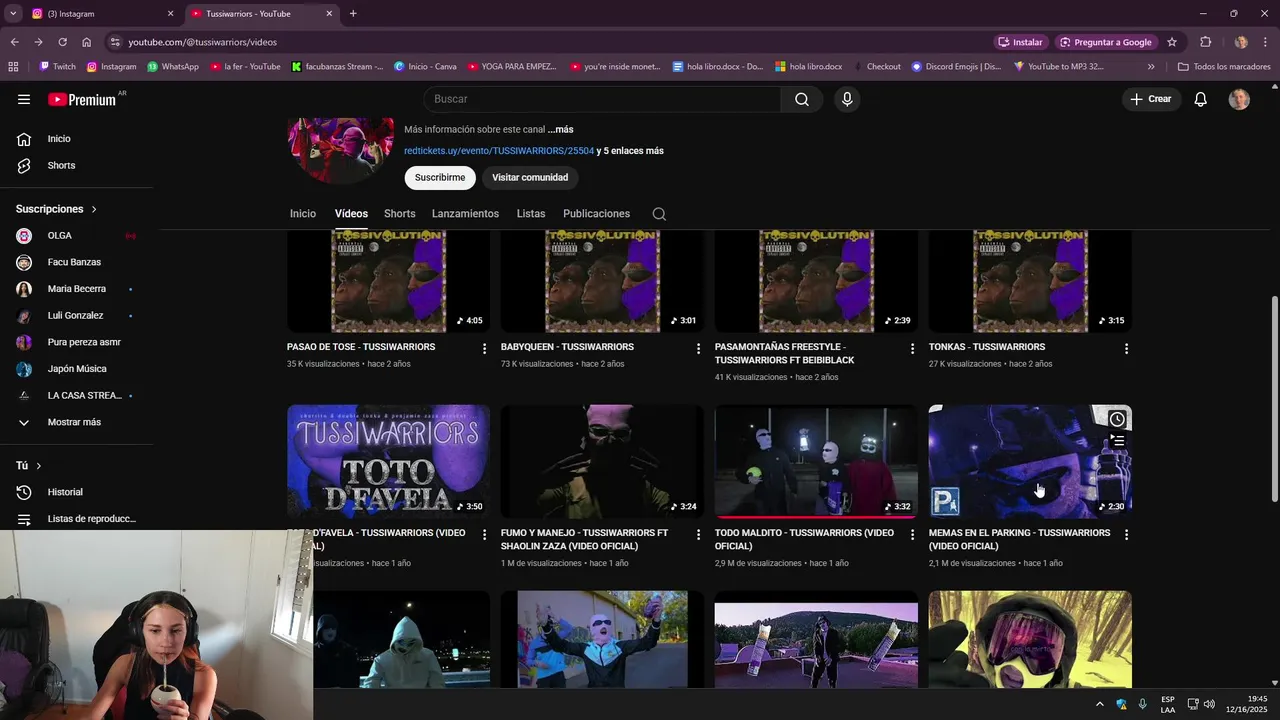Open the notifications bell

(1201, 99)
